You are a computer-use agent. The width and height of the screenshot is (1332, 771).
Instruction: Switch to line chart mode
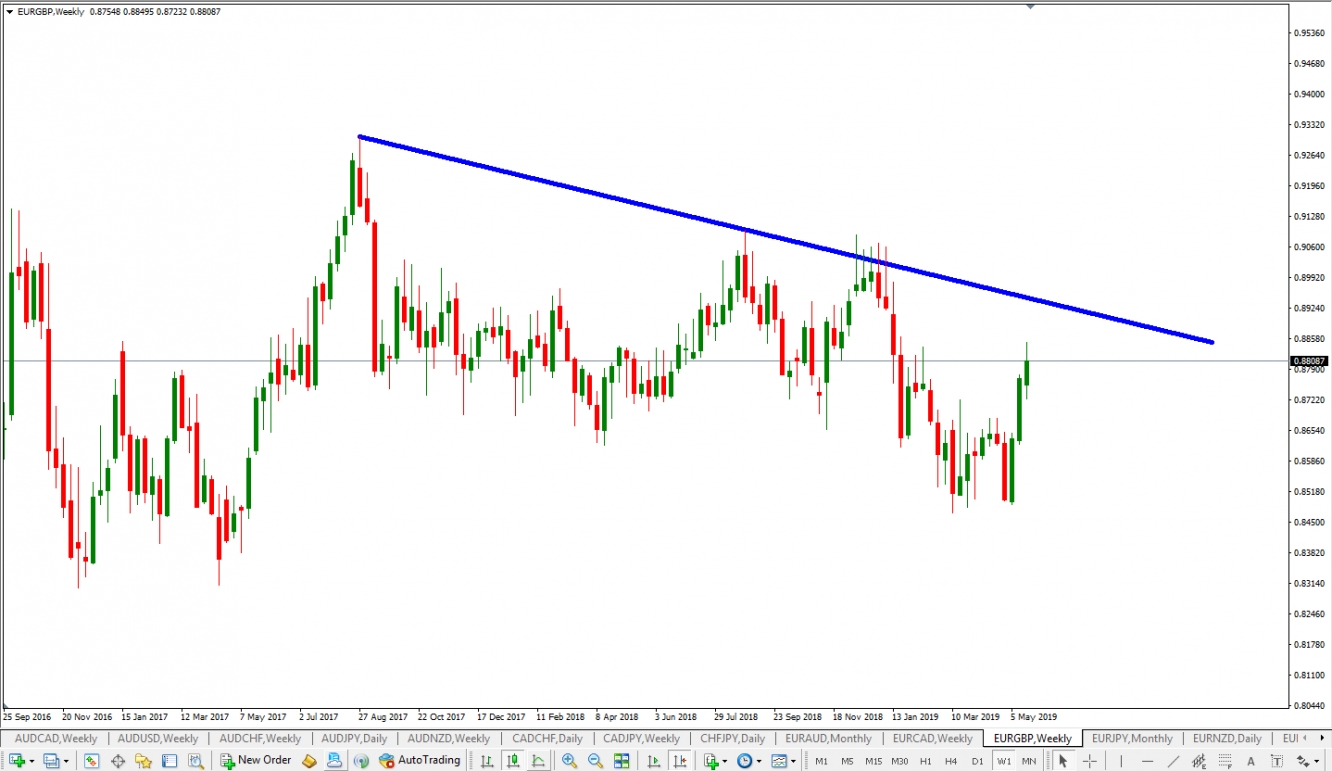click(538, 761)
